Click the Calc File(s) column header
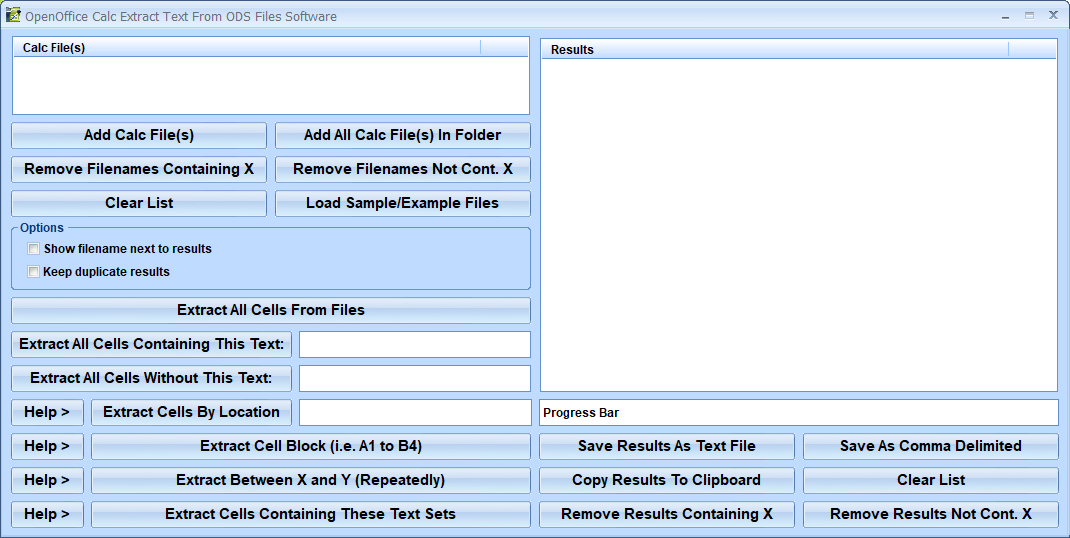 coord(247,48)
